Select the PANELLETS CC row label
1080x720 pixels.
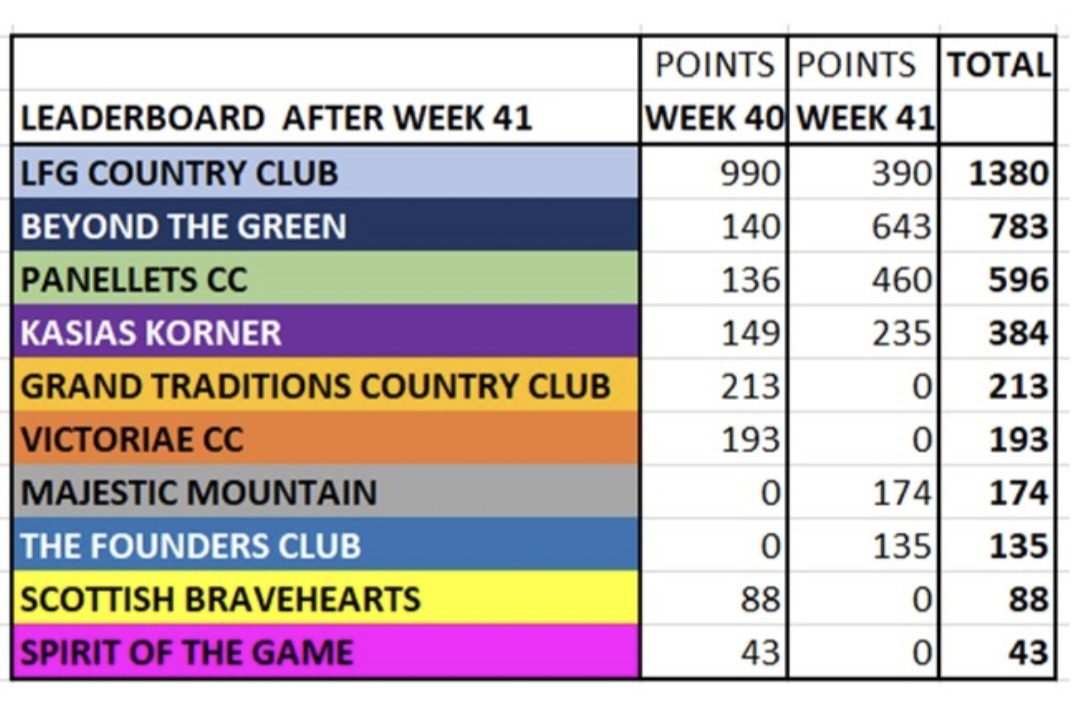pos(325,279)
